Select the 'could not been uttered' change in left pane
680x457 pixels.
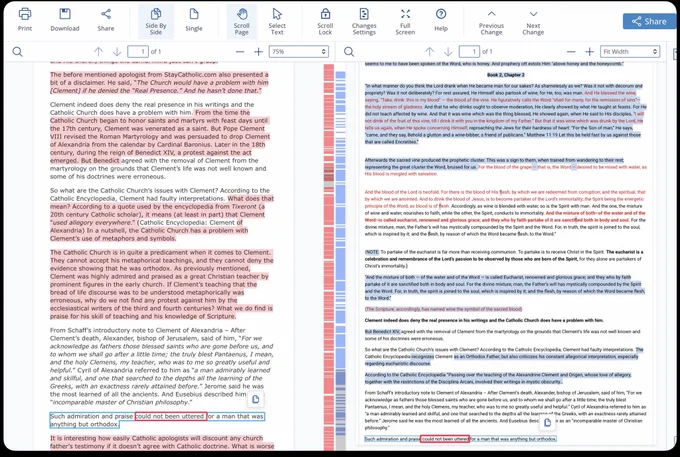[x=170, y=416]
